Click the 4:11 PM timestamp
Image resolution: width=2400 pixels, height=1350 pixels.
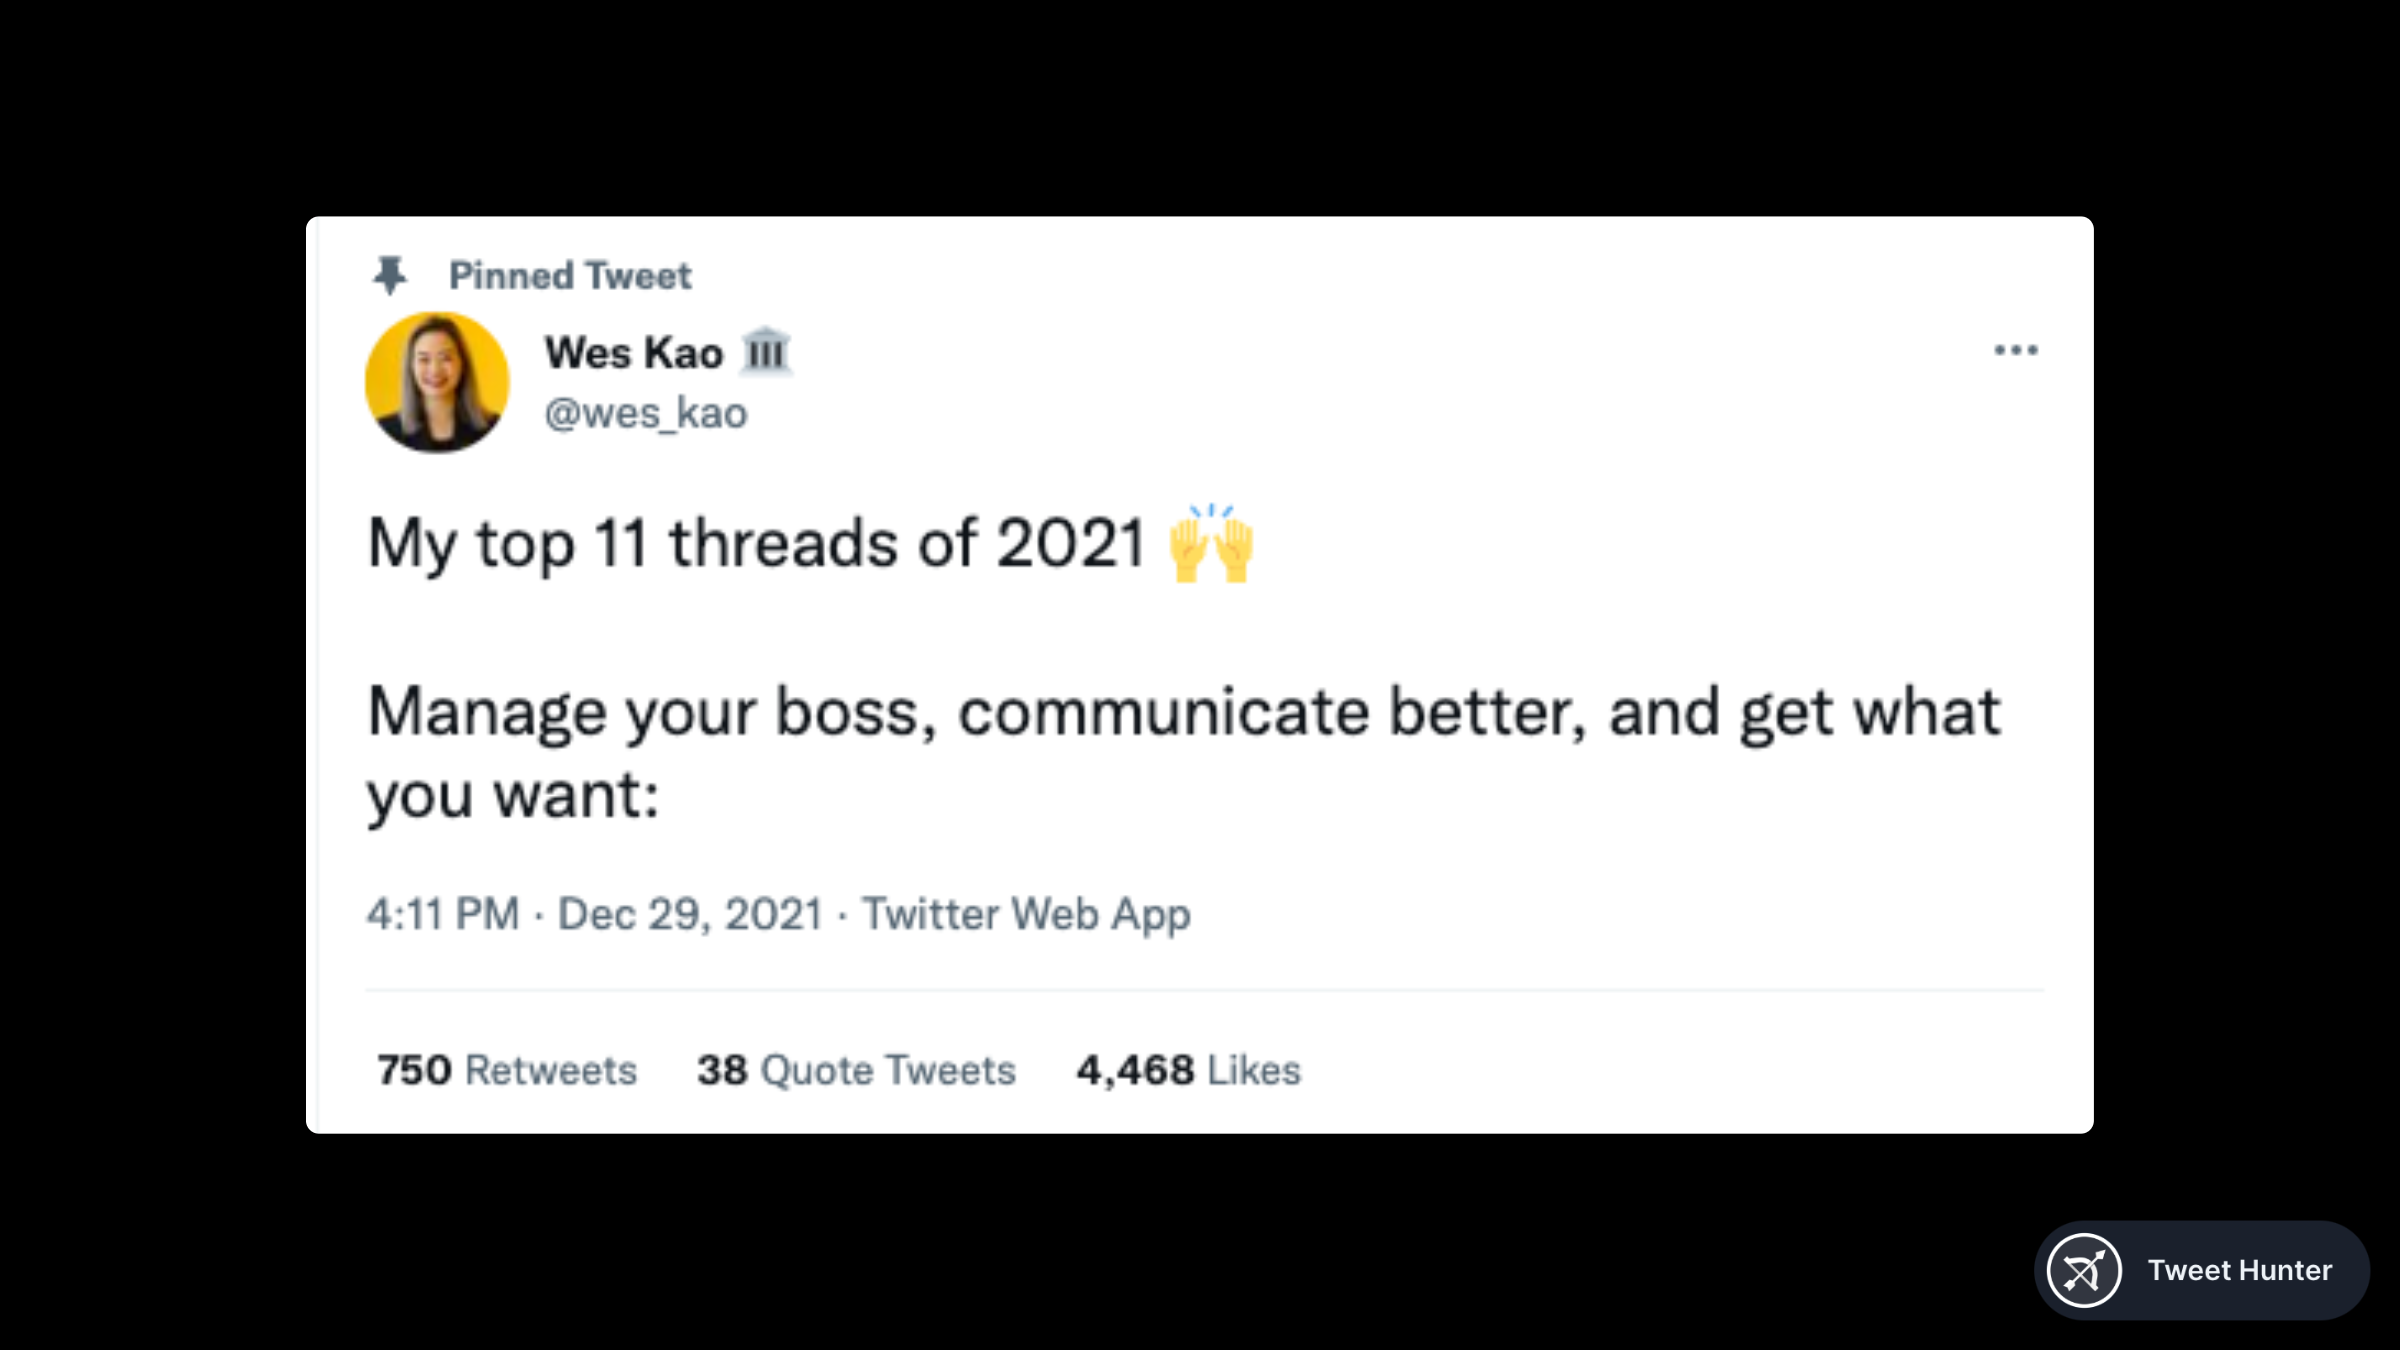tap(443, 914)
